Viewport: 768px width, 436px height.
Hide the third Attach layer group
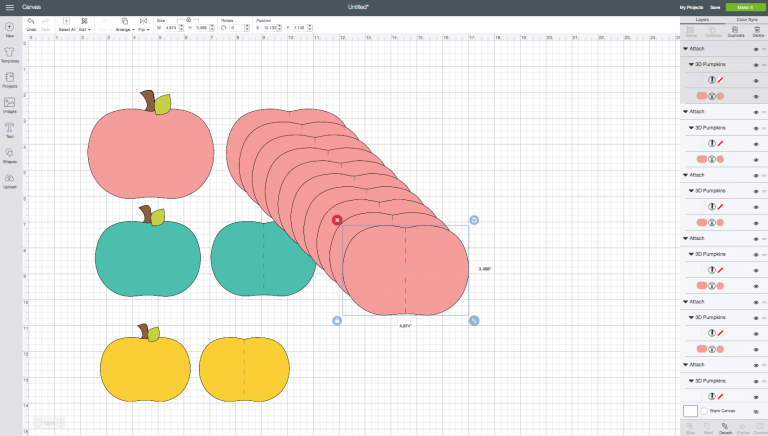point(755,175)
